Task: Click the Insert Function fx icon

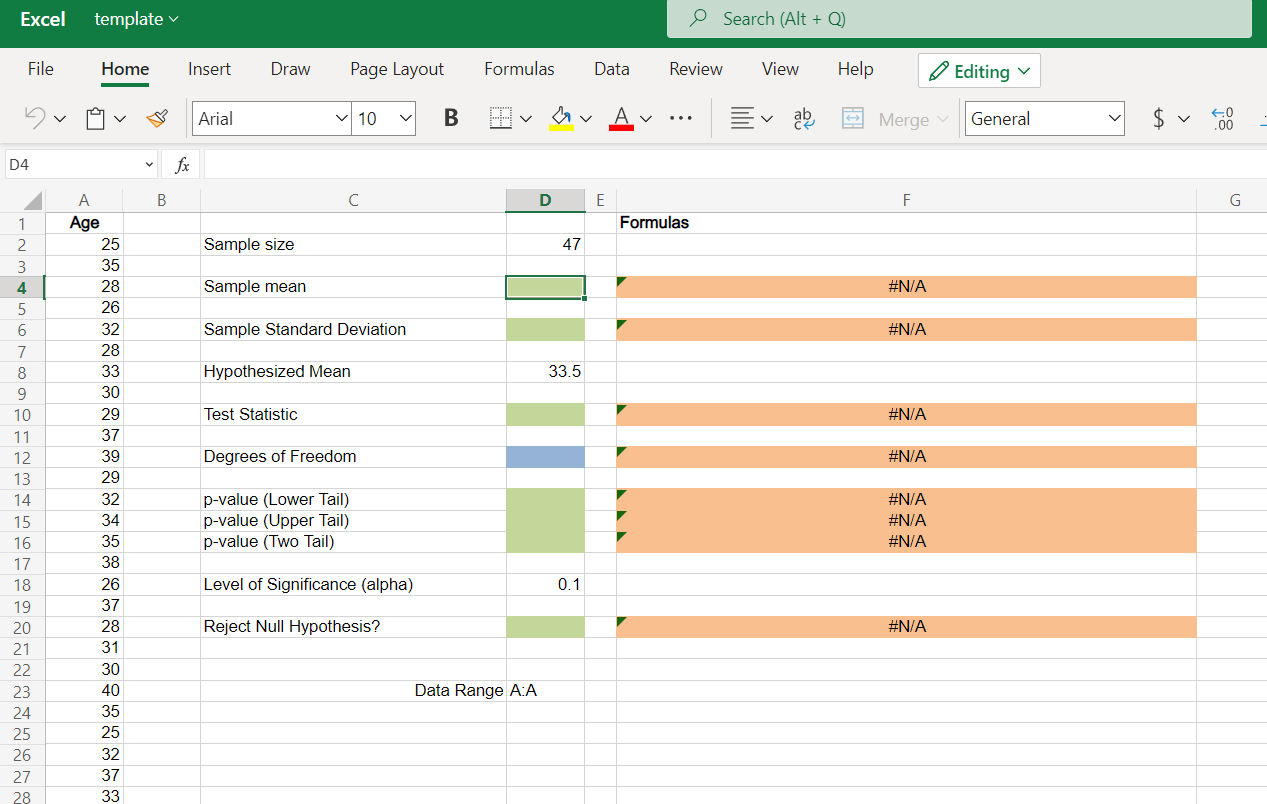Action: (x=181, y=164)
